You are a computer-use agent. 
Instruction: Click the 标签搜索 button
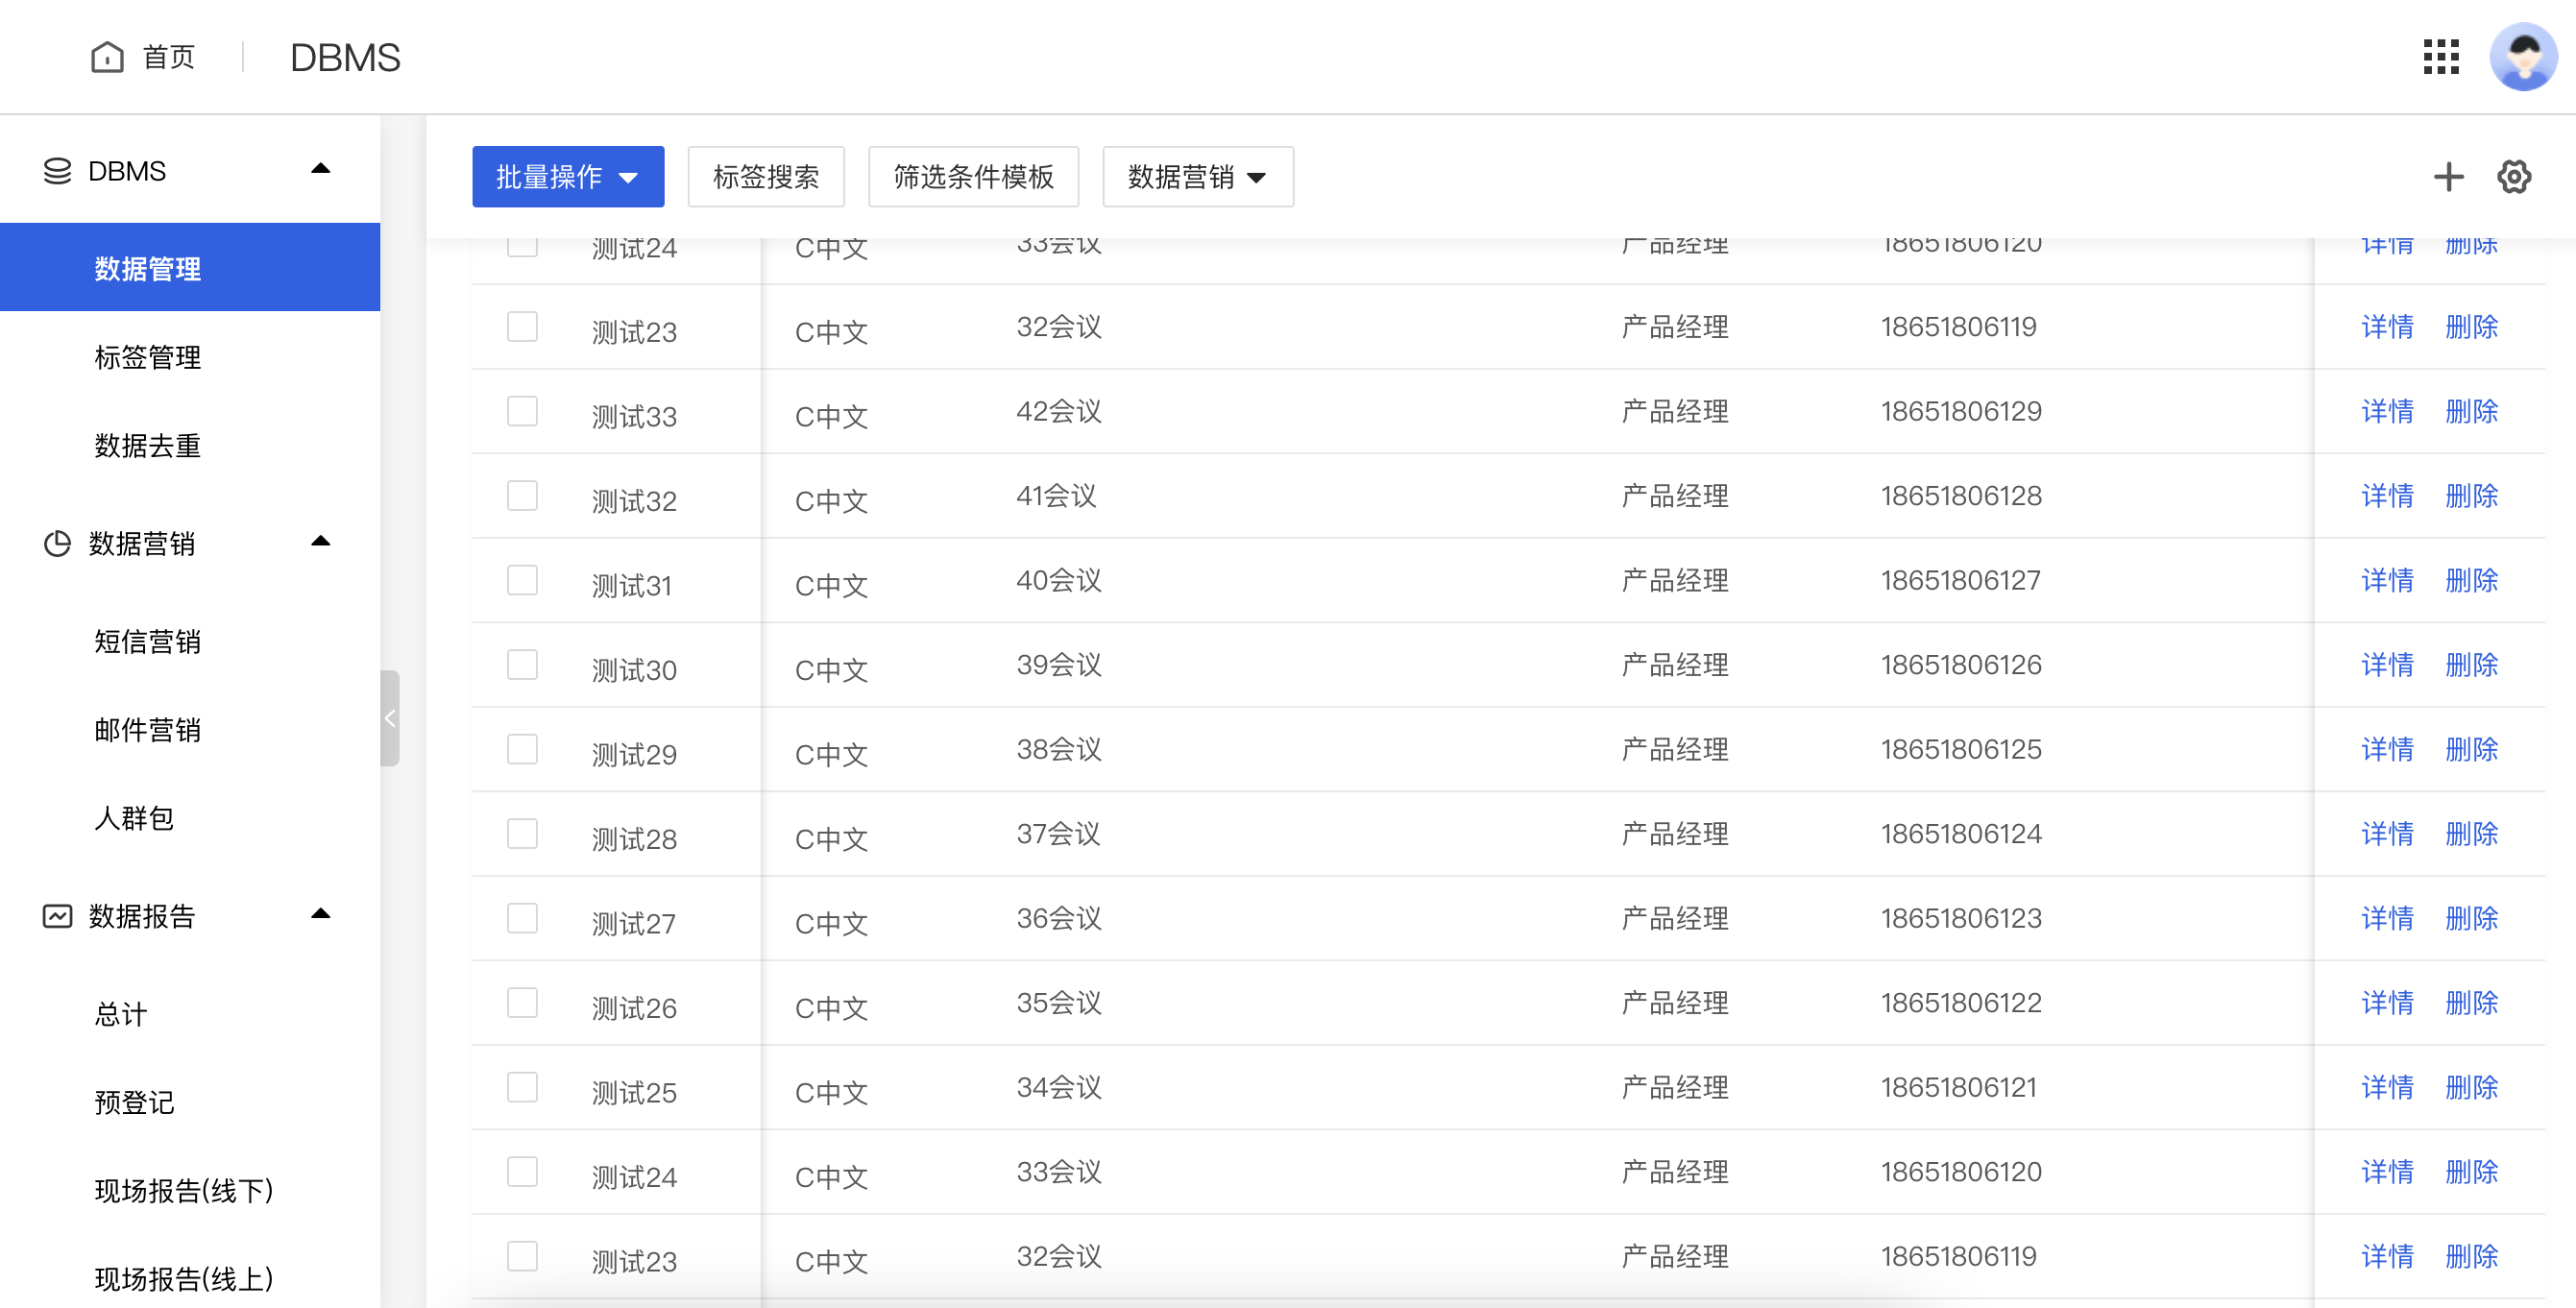tap(766, 176)
